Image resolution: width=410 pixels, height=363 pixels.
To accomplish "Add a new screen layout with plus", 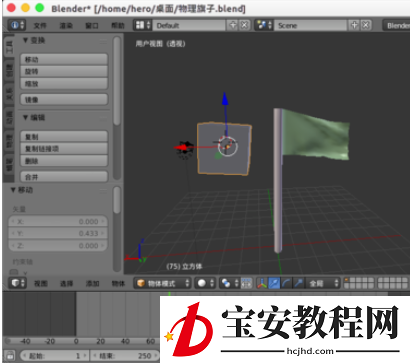I will (233, 25).
